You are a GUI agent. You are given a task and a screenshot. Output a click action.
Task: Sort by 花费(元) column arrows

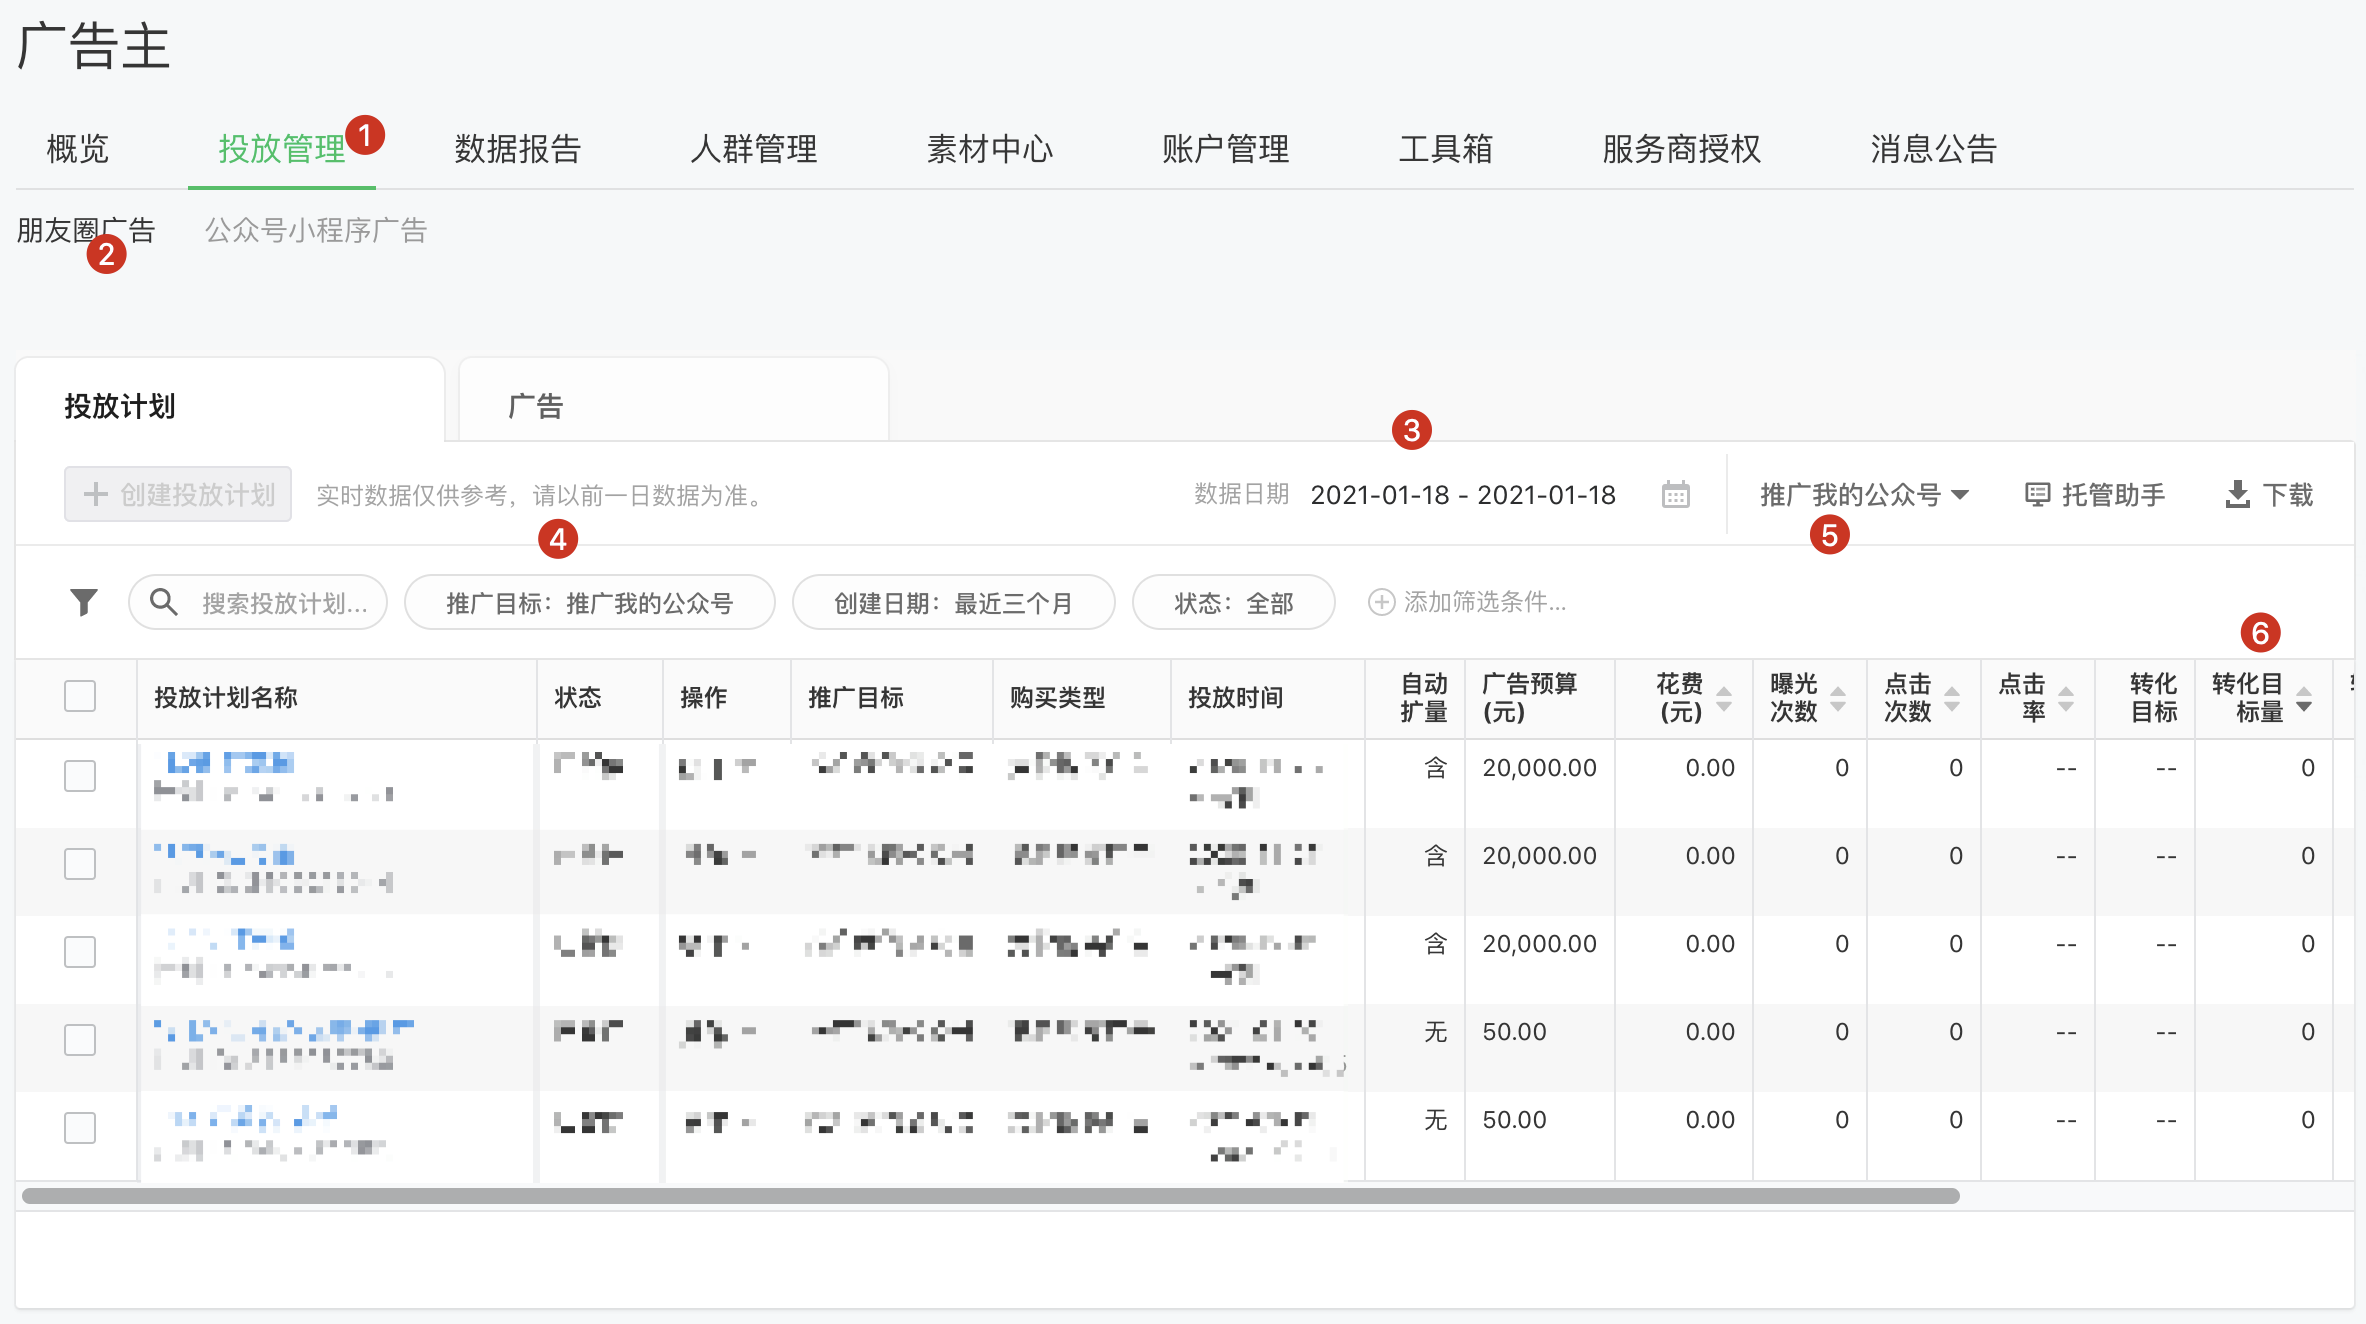pyautogui.click(x=1724, y=698)
